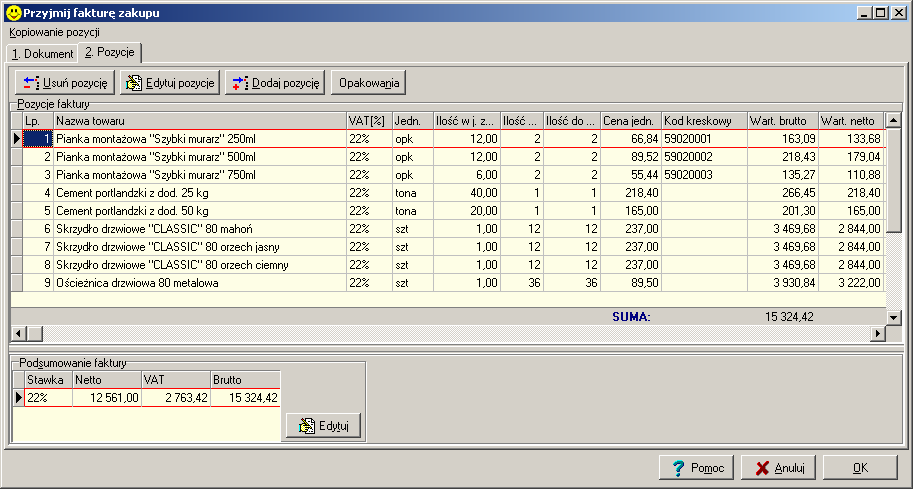This screenshot has height=489, width=913.
Task: Select the 2. Pozycje tab
Action: [x=109, y=52]
